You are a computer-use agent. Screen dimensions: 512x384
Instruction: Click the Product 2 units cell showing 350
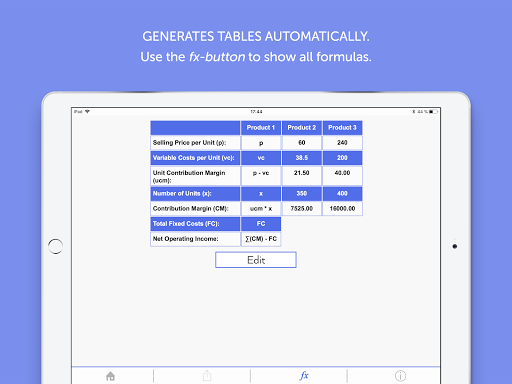[x=302, y=194]
